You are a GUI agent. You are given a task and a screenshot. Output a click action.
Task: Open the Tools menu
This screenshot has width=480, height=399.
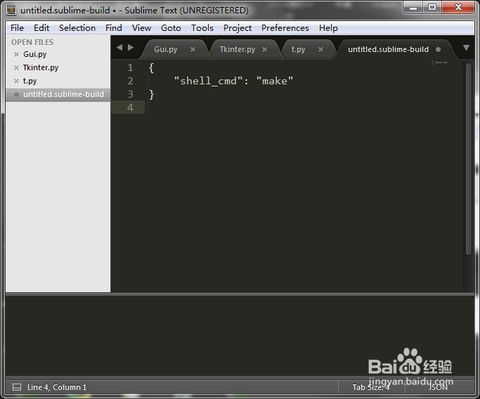click(x=202, y=28)
